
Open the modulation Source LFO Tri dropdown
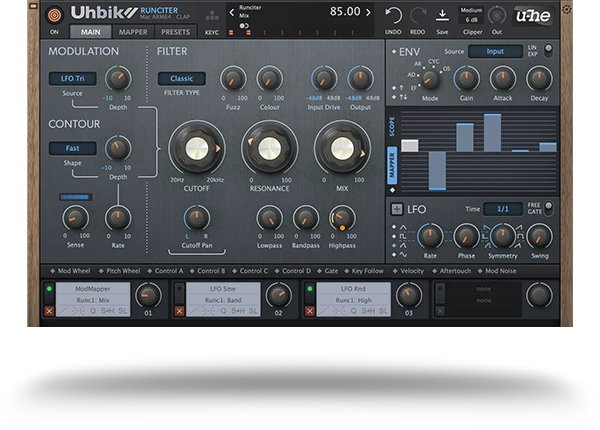pyautogui.click(x=72, y=78)
